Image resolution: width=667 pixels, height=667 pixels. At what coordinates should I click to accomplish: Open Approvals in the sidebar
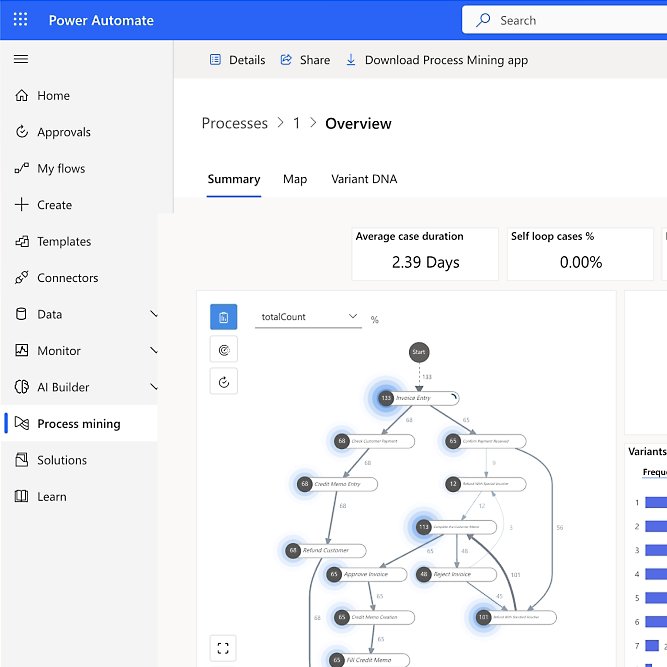pos(53,132)
